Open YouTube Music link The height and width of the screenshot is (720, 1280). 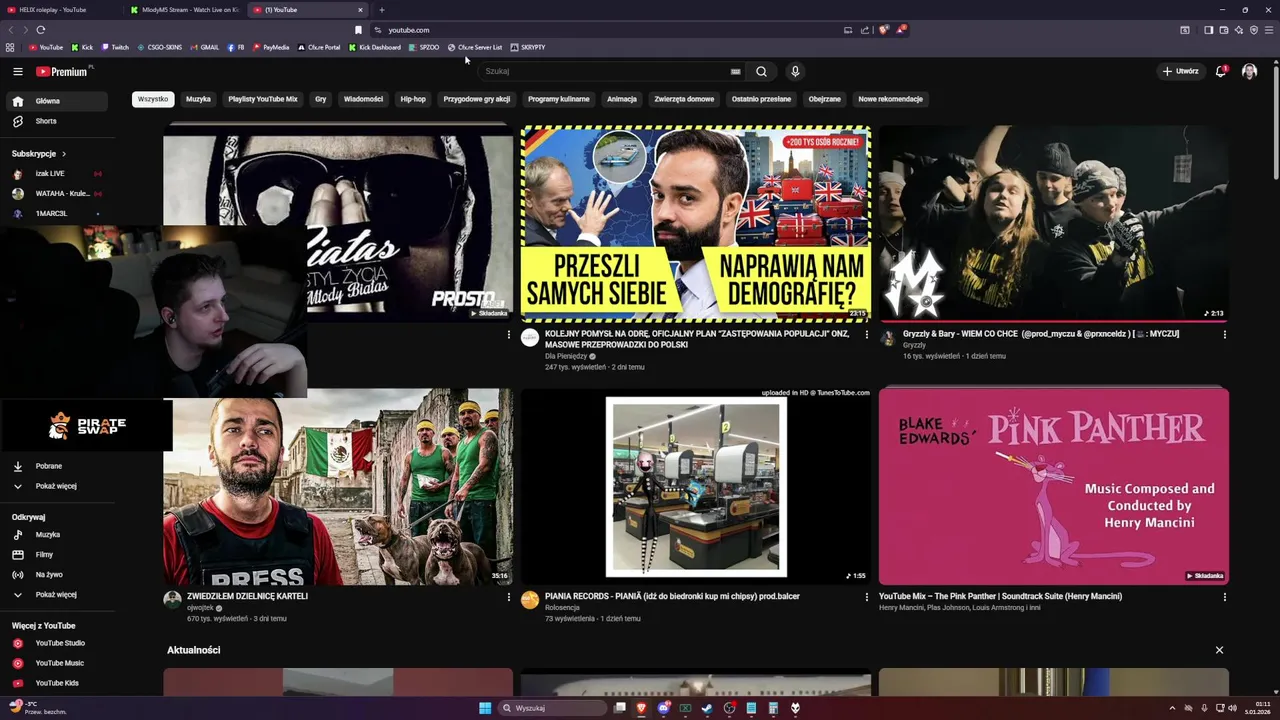pos(58,663)
